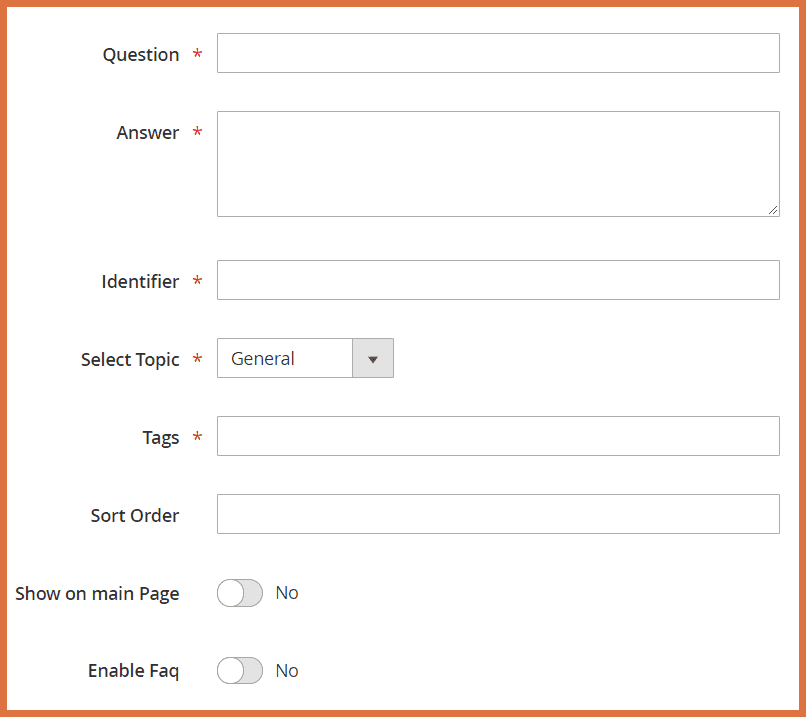The image size is (806, 717).
Task: Click the Question input field
Action: coord(497,53)
